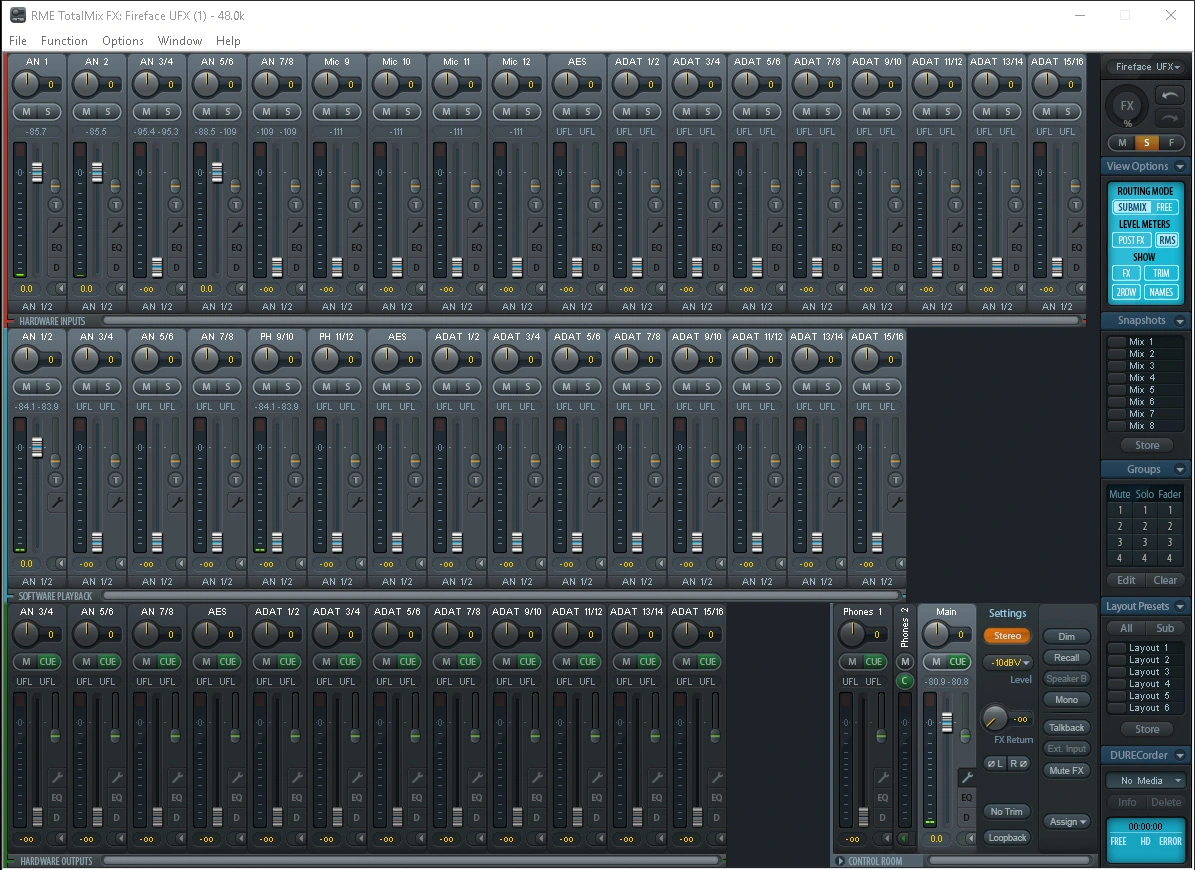Click the redo arrow below undo

[x=1170, y=118]
